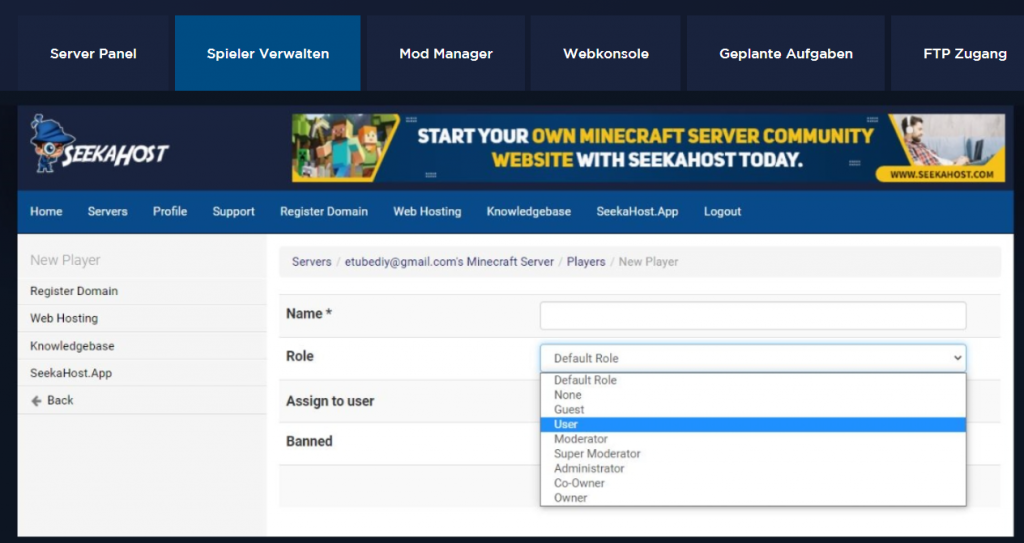Click the Back arrow icon in sidebar
Screen dimensions: 1024x543
coord(37,401)
